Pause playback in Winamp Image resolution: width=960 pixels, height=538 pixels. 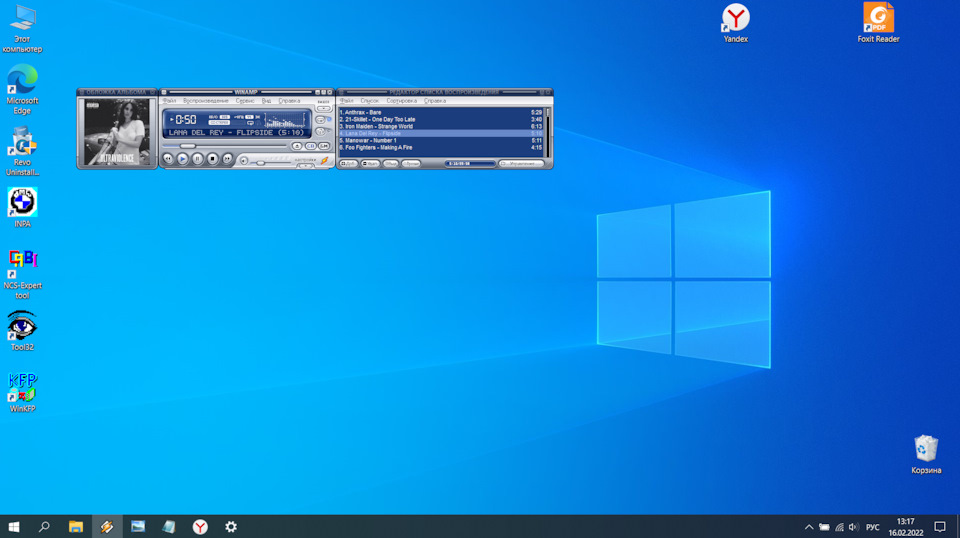point(198,159)
